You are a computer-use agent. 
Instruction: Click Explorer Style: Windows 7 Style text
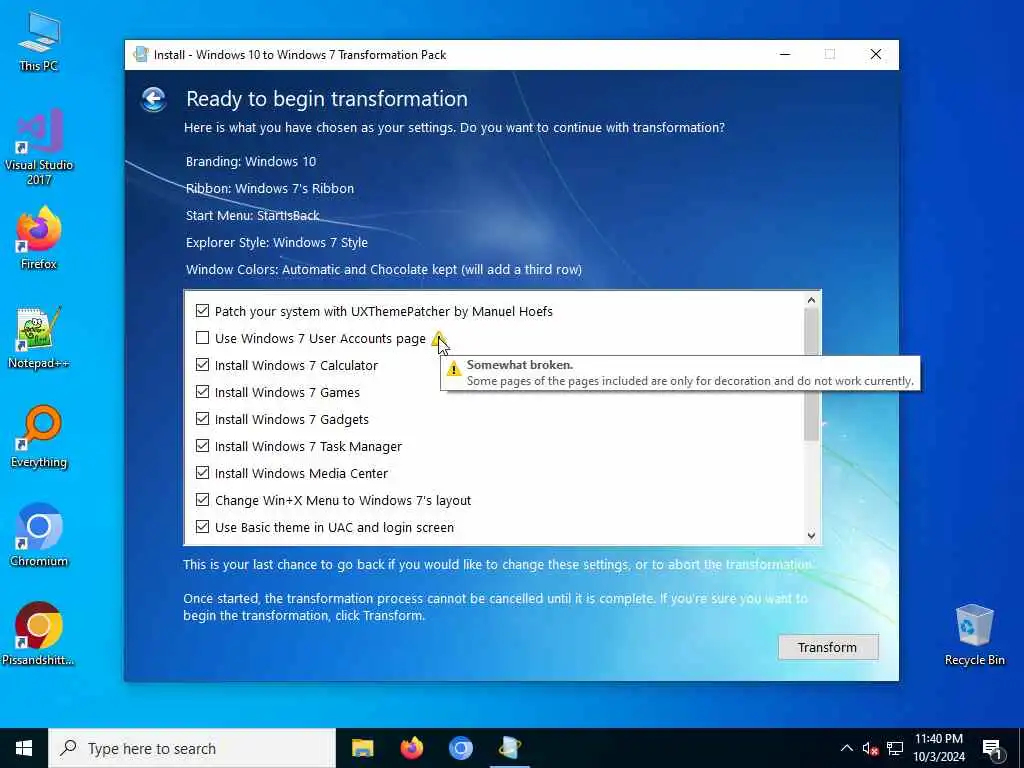point(277,242)
